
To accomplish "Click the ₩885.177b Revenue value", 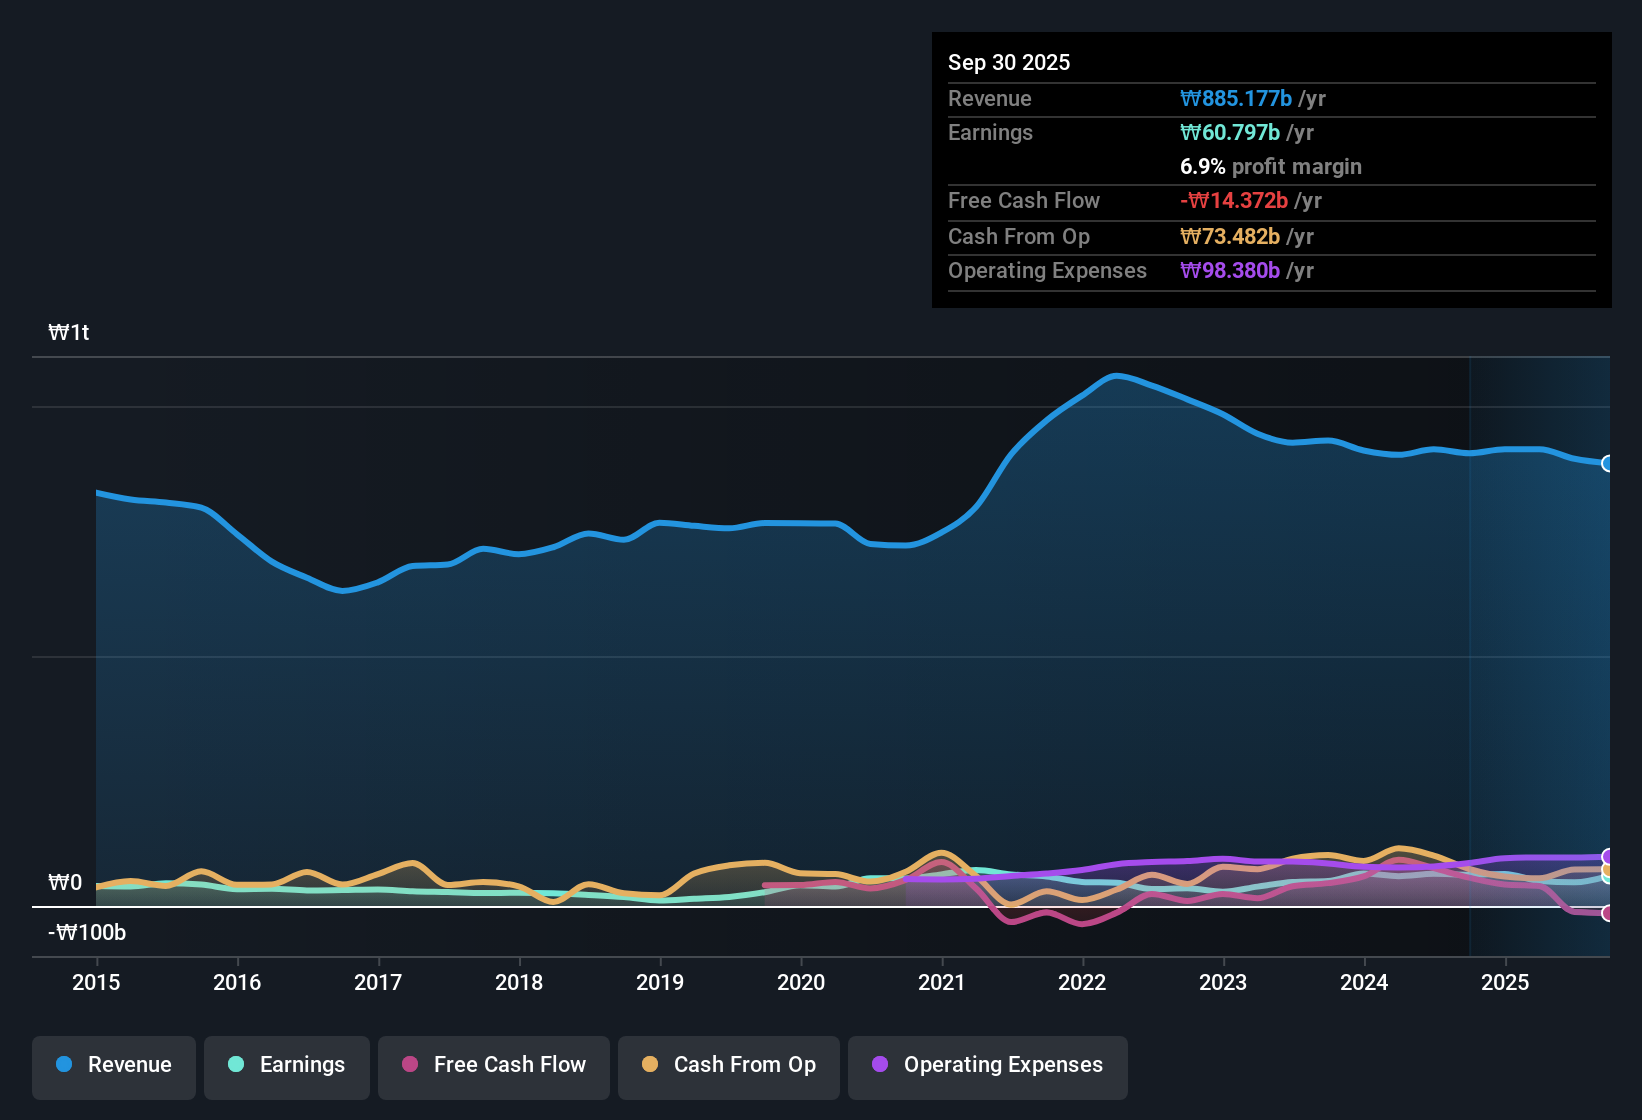I will click(1235, 98).
